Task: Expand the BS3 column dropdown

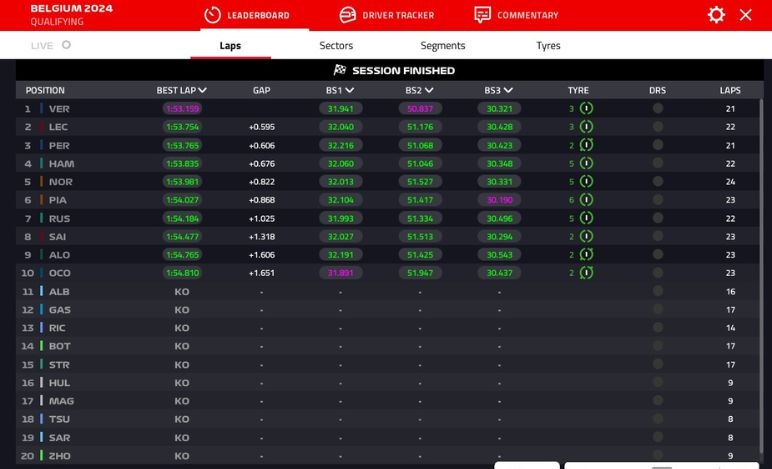Action: 508,91
